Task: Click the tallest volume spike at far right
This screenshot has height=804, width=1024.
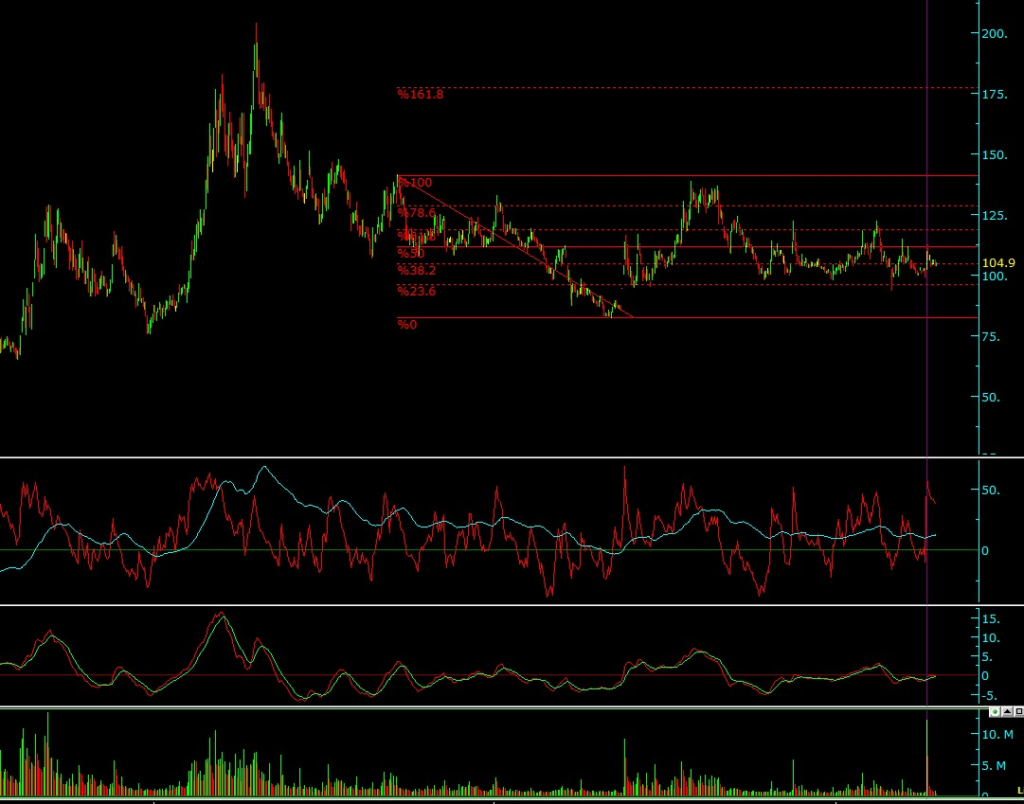Action: click(x=927, y=750)
